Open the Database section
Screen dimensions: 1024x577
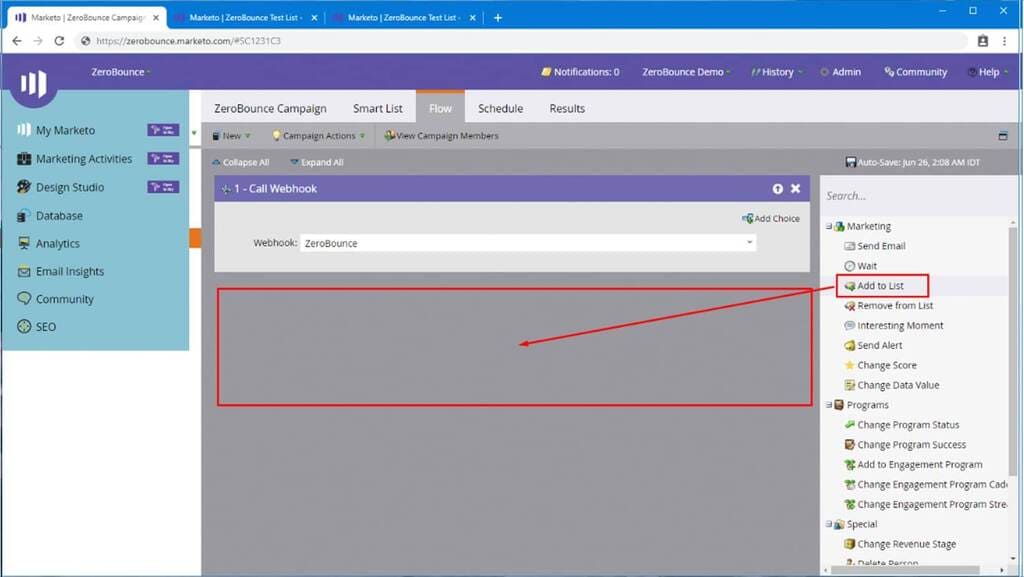(x=59, y=215)
